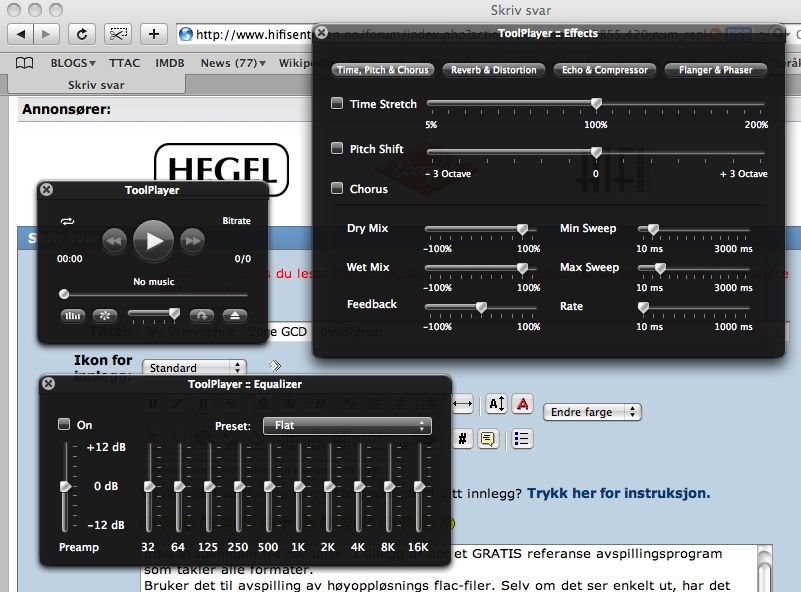801x592 pixels.
Task: Open the Equalizer Preset dropdown showing Flat
Action: [347, 426]
